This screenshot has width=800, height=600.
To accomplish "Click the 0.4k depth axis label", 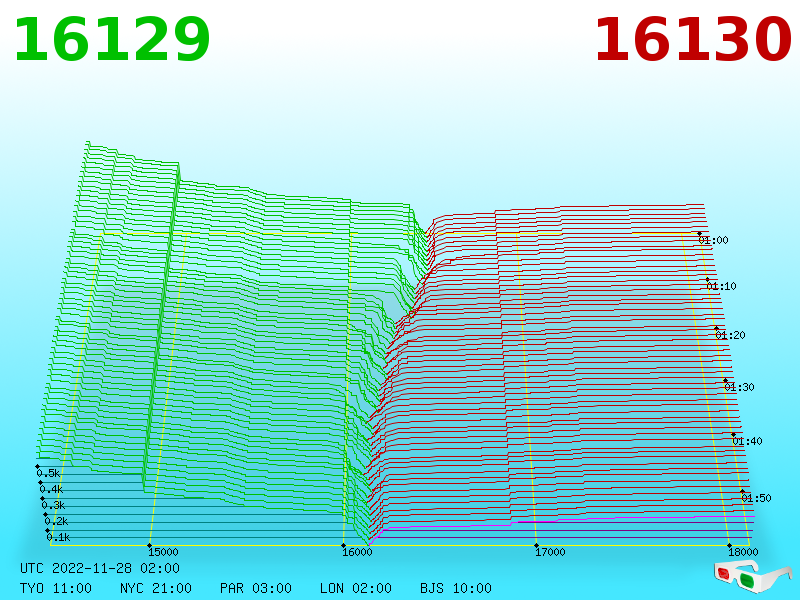I will pos(51,489).
